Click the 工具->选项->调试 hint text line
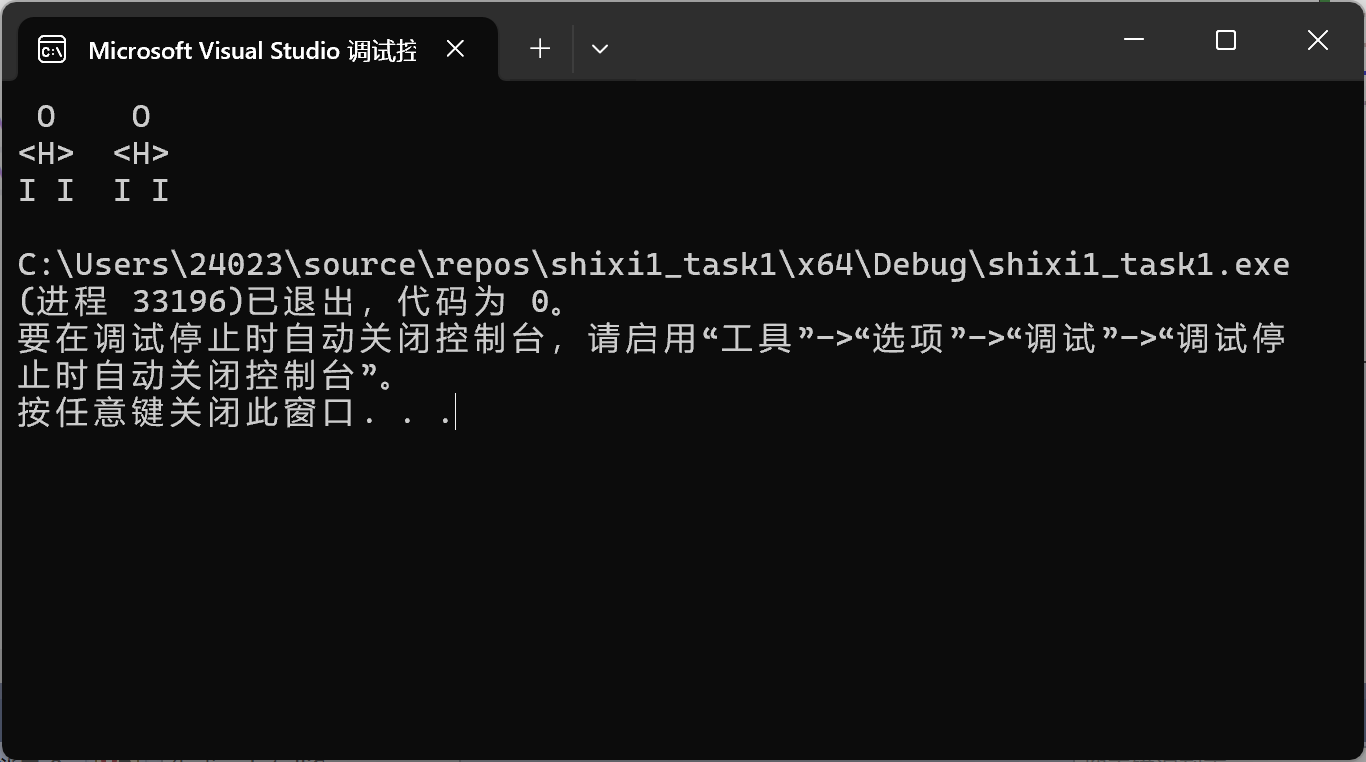Image resolution: width=1366 pixels, height=762 pixels. pos(651,339)
